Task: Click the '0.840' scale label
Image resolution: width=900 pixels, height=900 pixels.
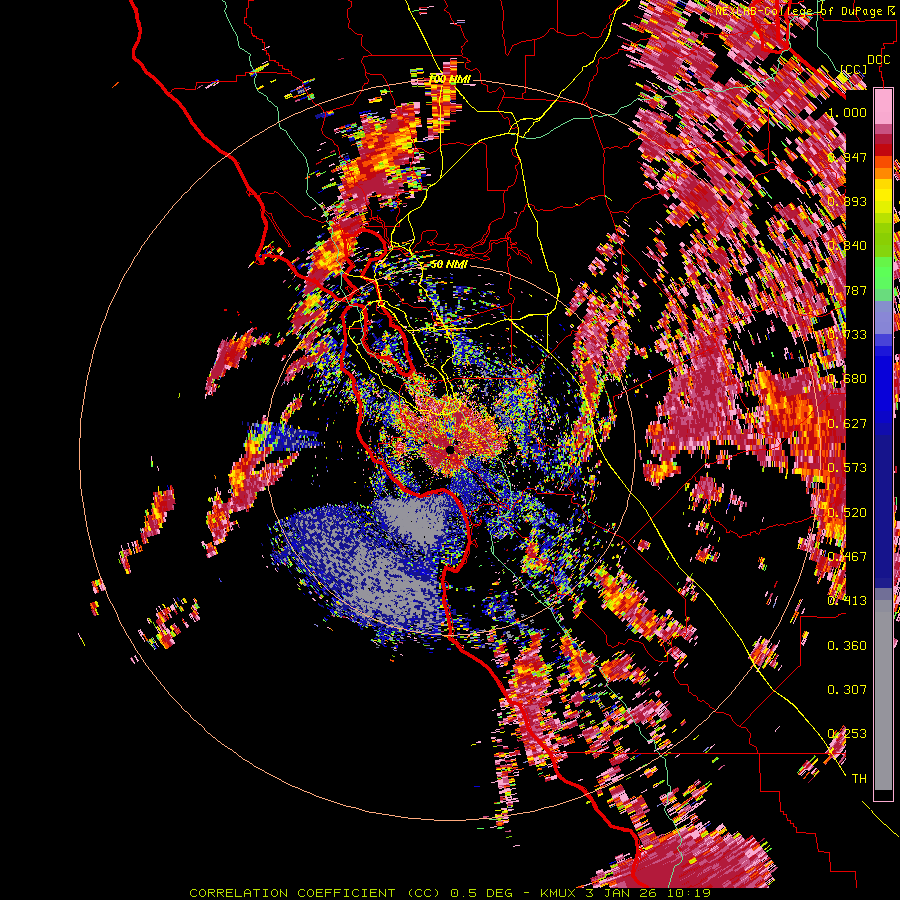Action: click(x=847, y=245)
